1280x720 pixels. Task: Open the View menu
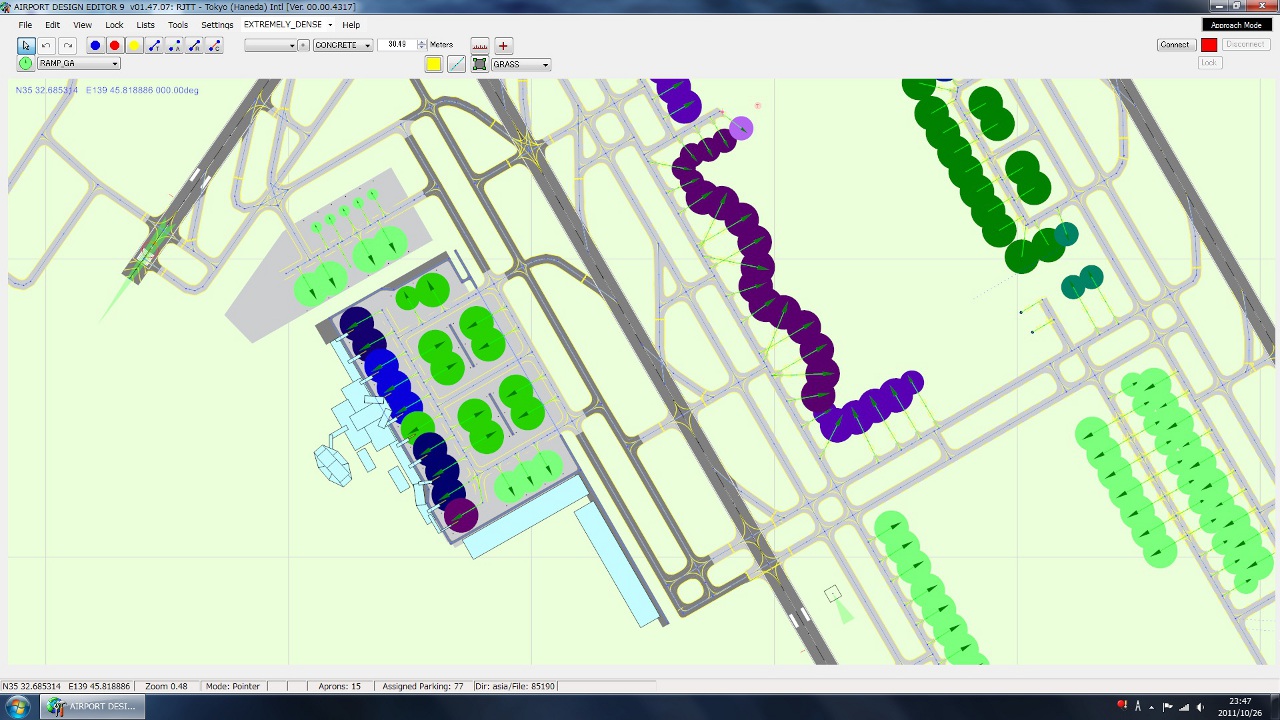coord(83,24)
